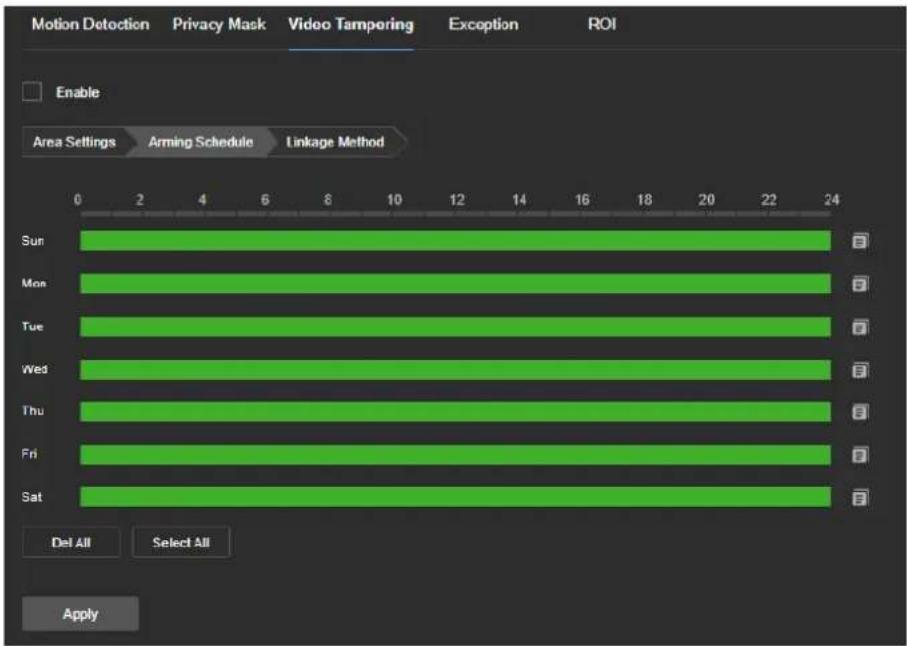Open the Area Settings step

(74, 142)
